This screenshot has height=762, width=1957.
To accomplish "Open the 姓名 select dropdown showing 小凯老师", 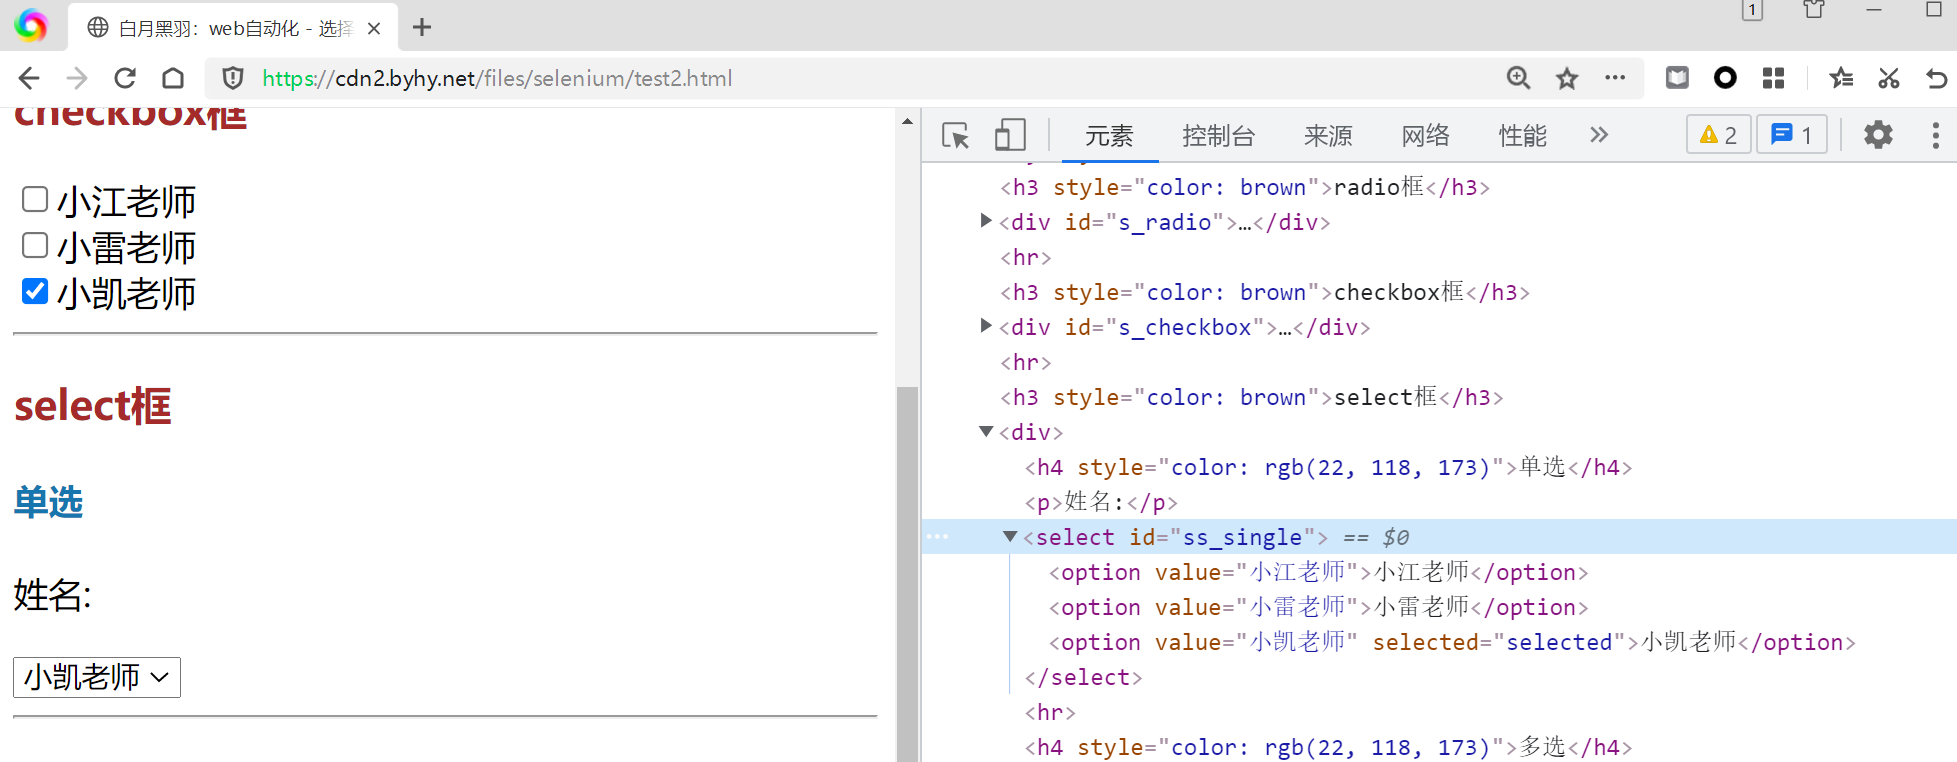I will (97, 677).
